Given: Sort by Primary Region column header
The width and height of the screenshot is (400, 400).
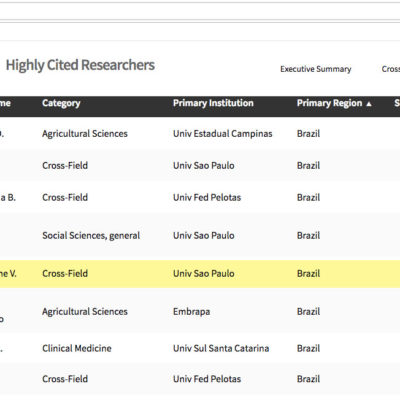Looking at the screenshot, I should point(329,103).
